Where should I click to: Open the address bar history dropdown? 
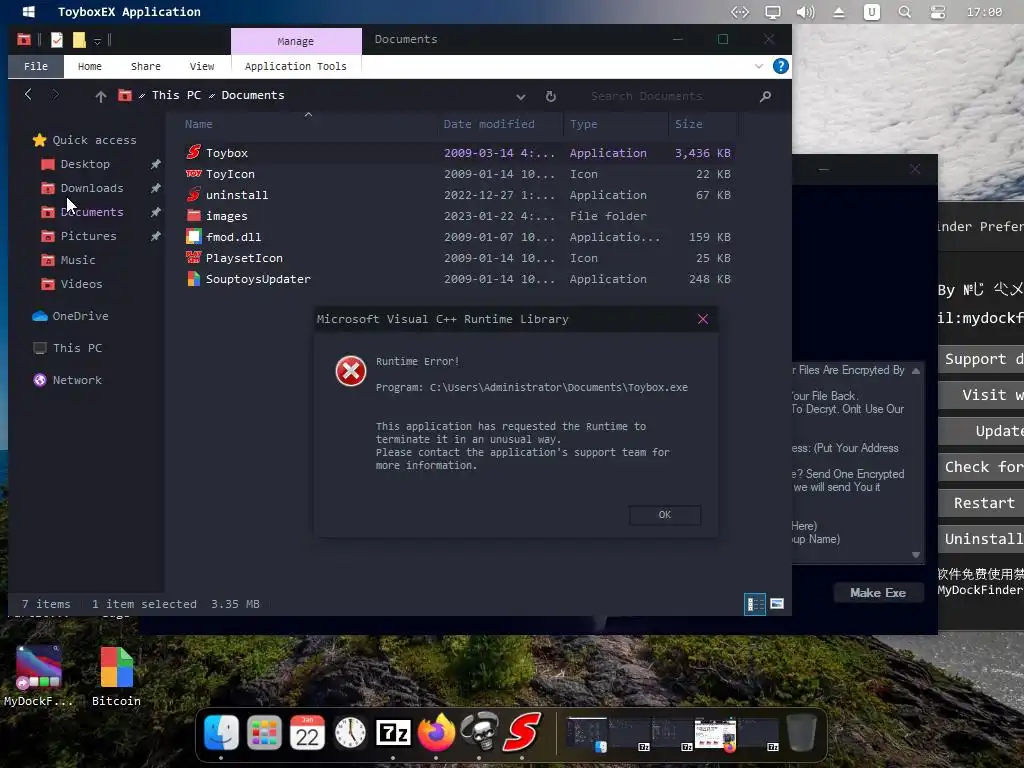pyautogui.click(x=520, y=97)
